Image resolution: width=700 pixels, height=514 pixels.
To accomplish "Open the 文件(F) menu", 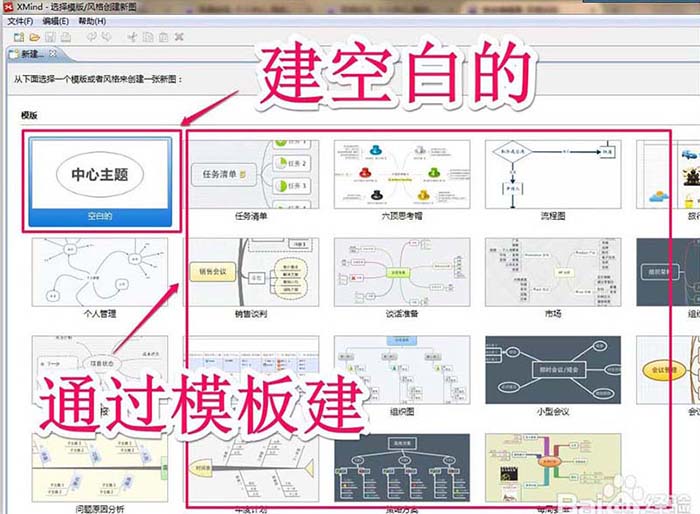I will 20,21.
